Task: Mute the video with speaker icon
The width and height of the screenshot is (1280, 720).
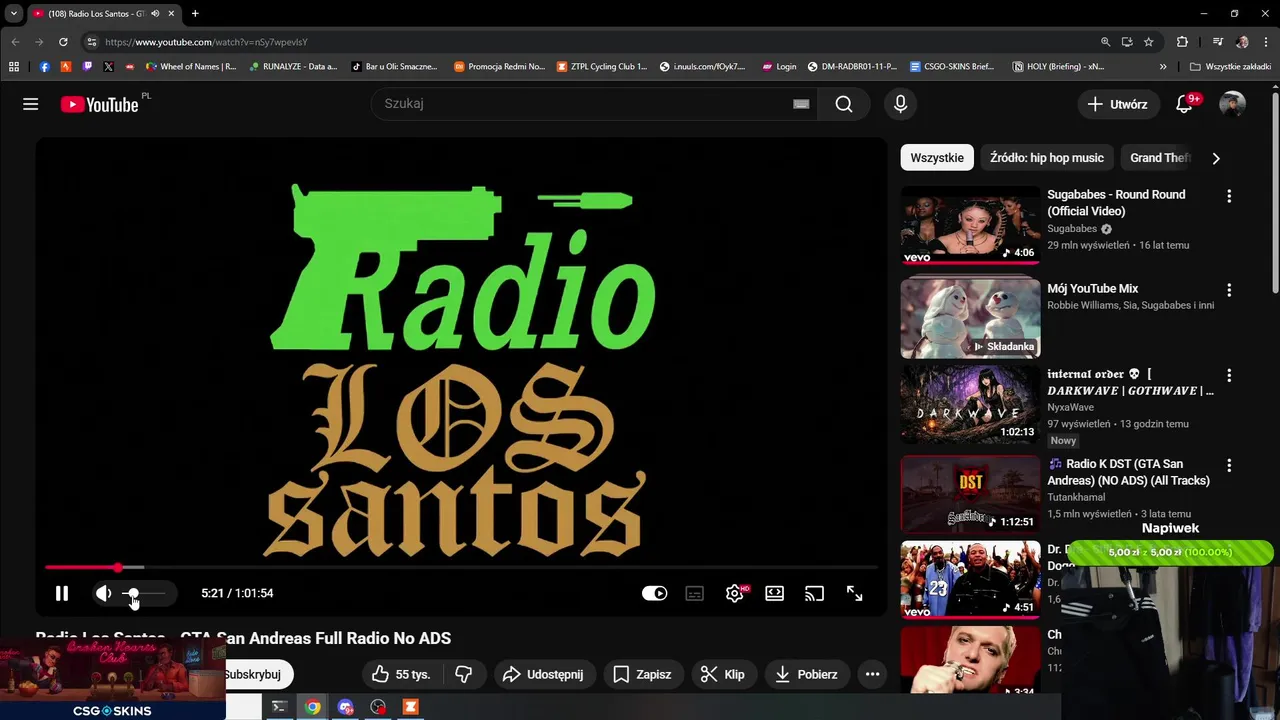Action: pyautogui.click(x=103, y=593)
